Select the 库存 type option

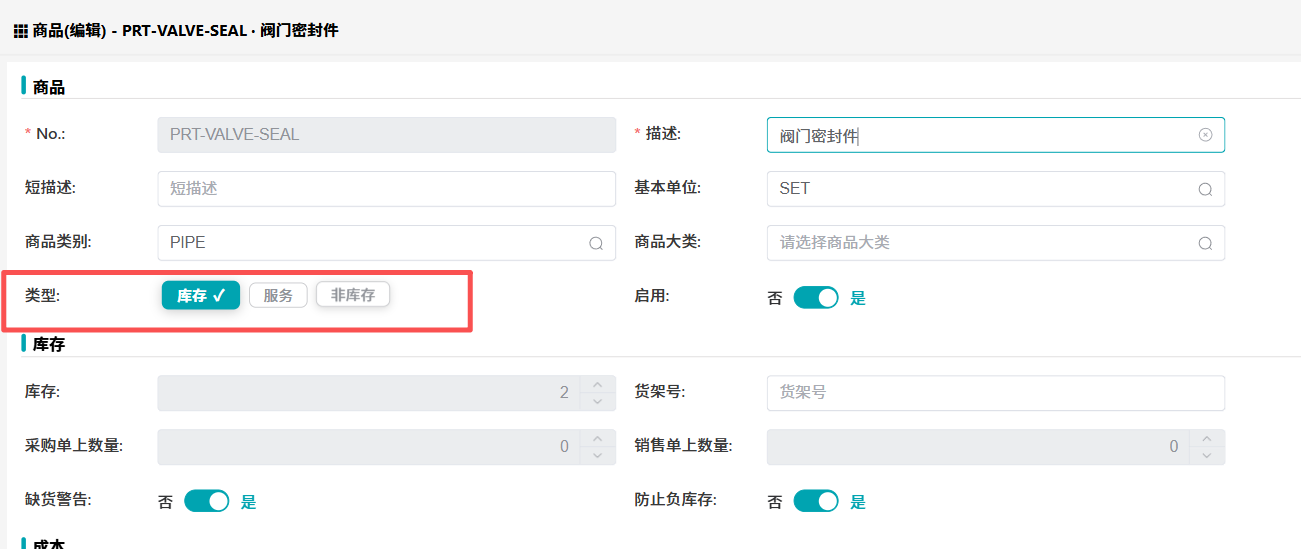coord(201,295)
